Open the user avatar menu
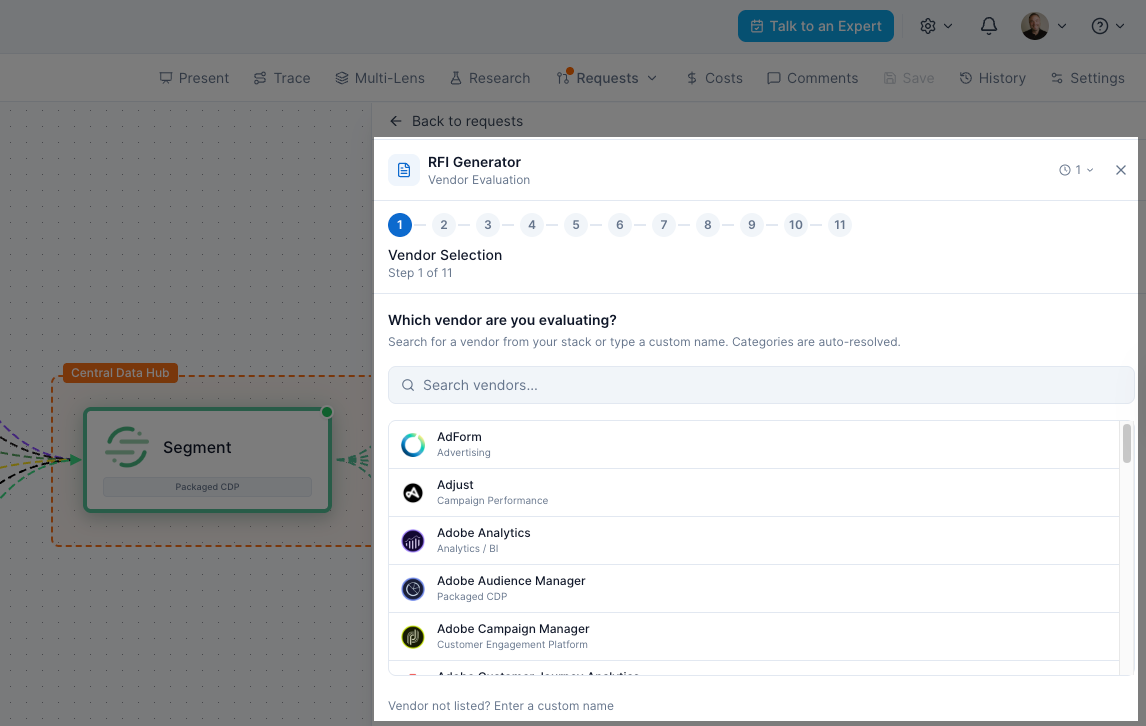This screenshot has width=1146, height=726. coord(1044,26)
